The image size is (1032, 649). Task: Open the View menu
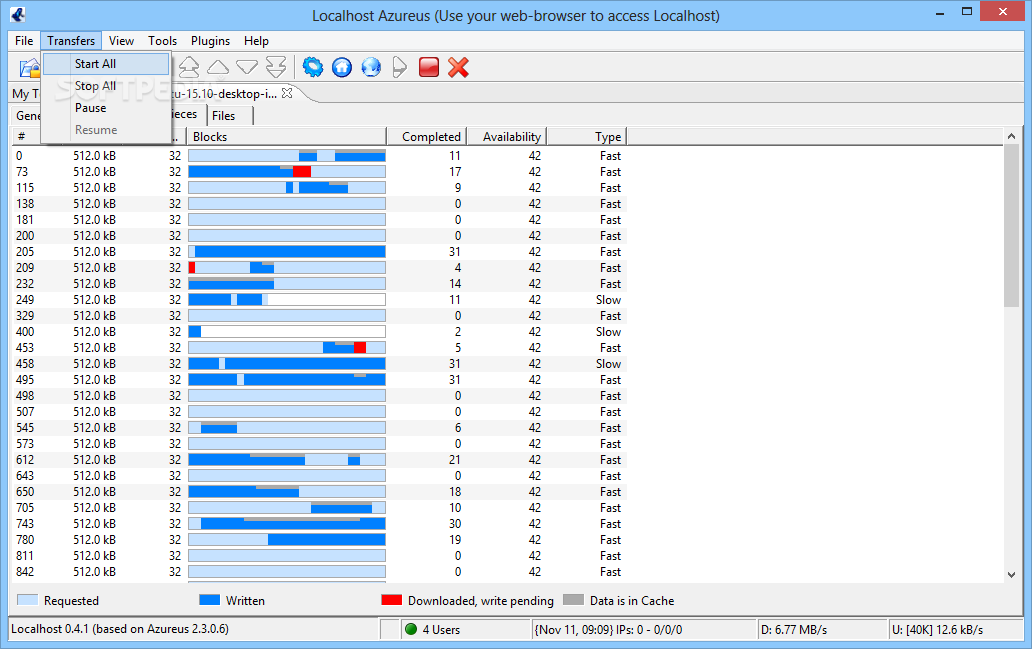tap(121, 41)
